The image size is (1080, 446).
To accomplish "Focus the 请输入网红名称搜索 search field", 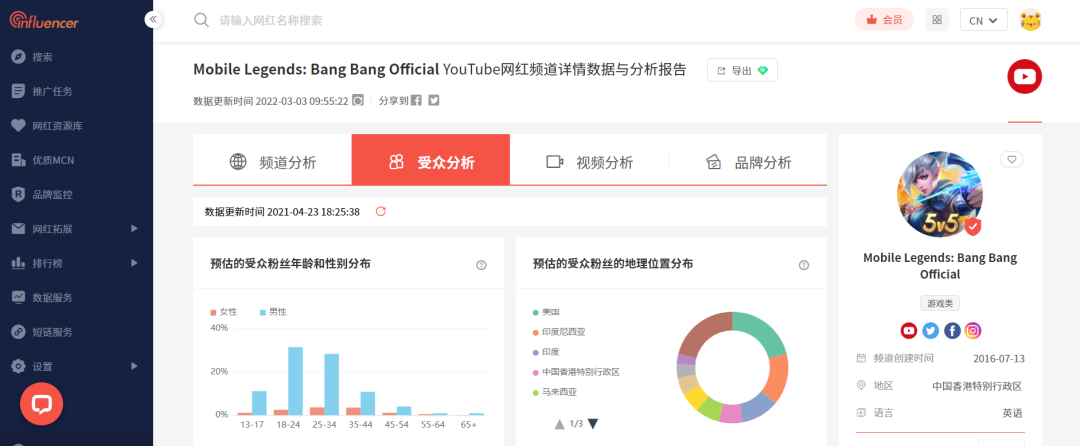I will coord(271,21).
